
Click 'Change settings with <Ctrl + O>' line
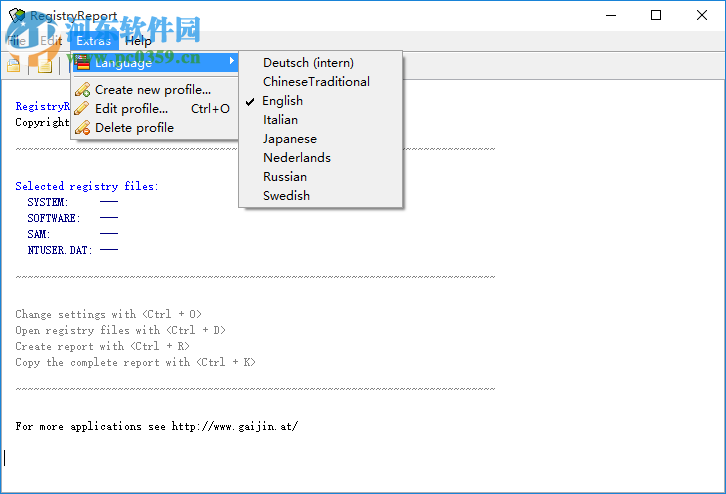[108, 314]
